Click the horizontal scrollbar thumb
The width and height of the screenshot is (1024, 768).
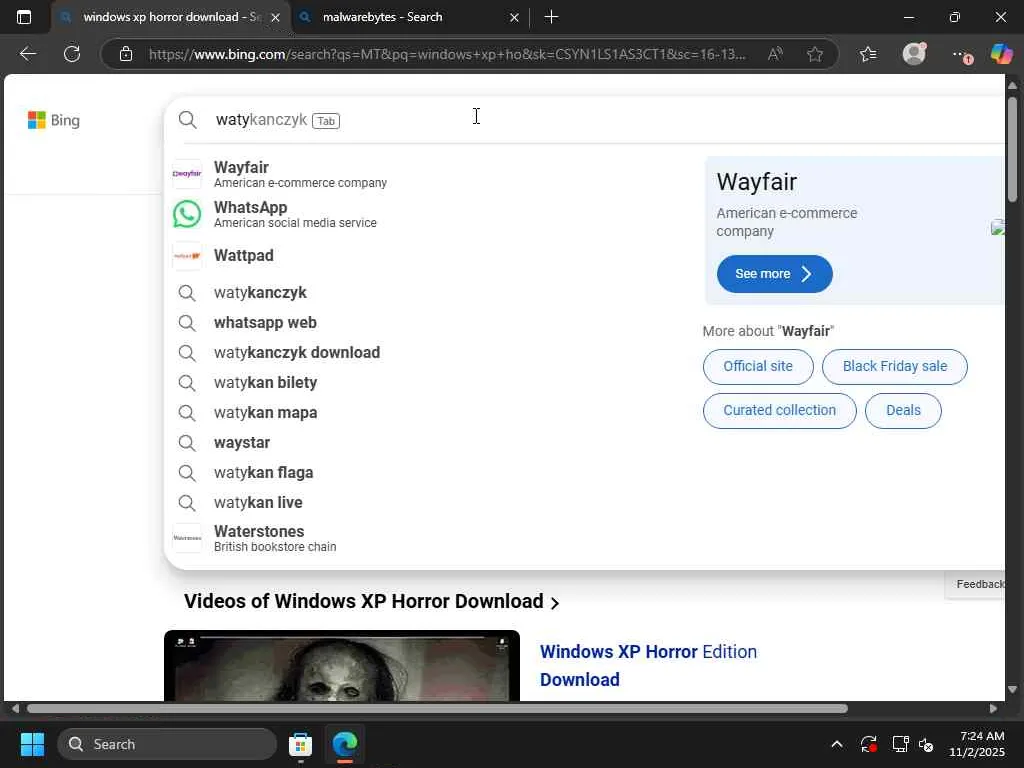[x=438, y=709]
